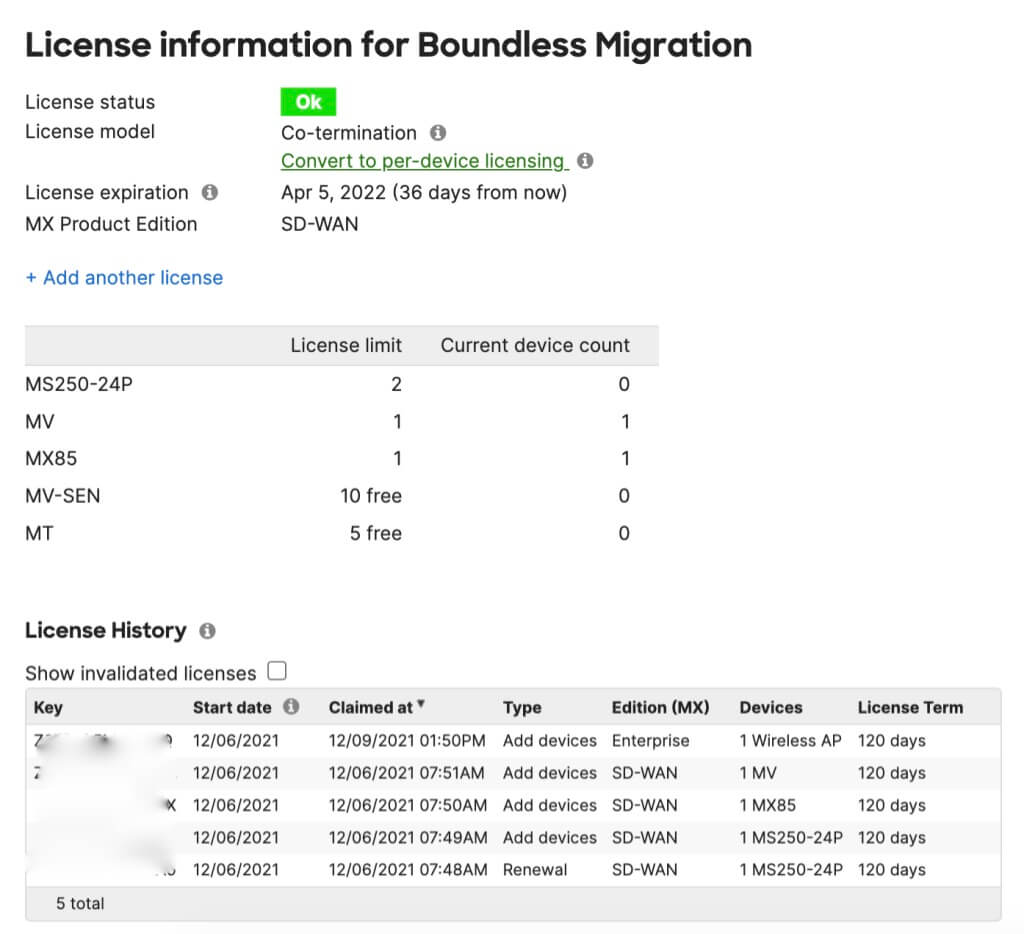Viewport: 1024px width, 934px height.
Task: Click 12/06/2021 07:49AM claimed timestamp
Action: pyautogui.click(x=408, y=837)
